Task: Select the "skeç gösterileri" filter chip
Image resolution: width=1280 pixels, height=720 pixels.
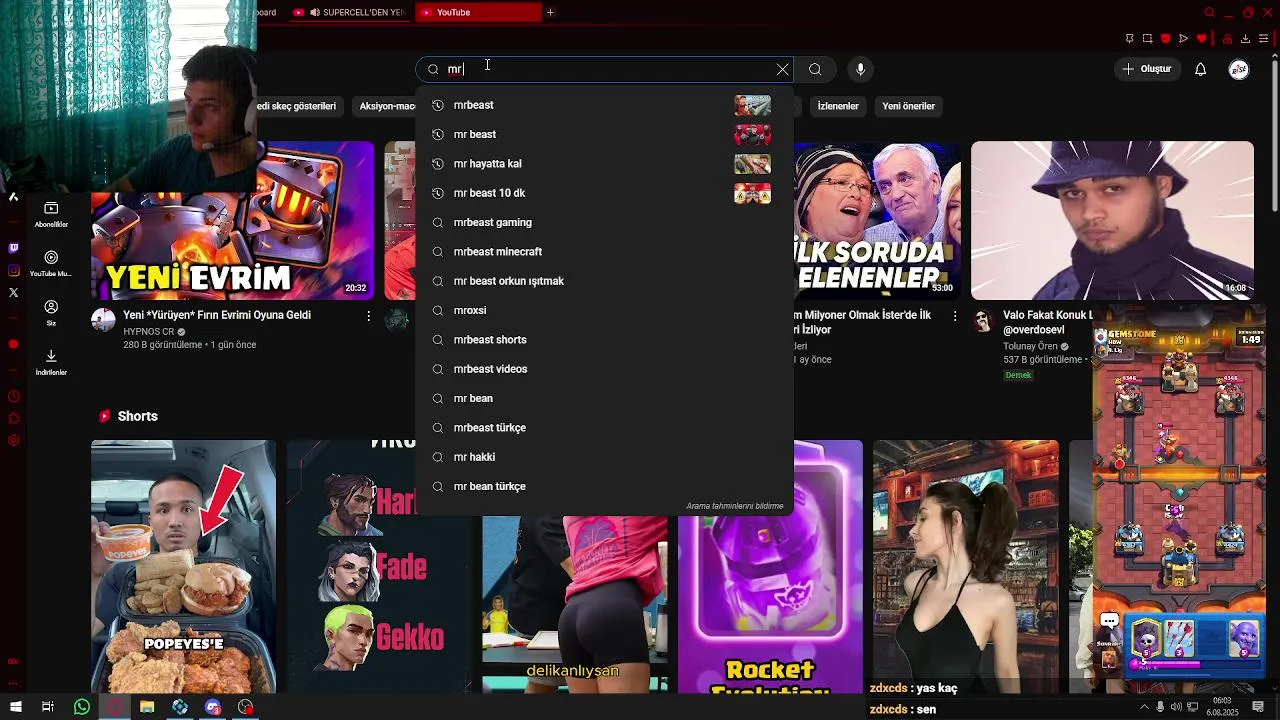Action: click(297, 106)
